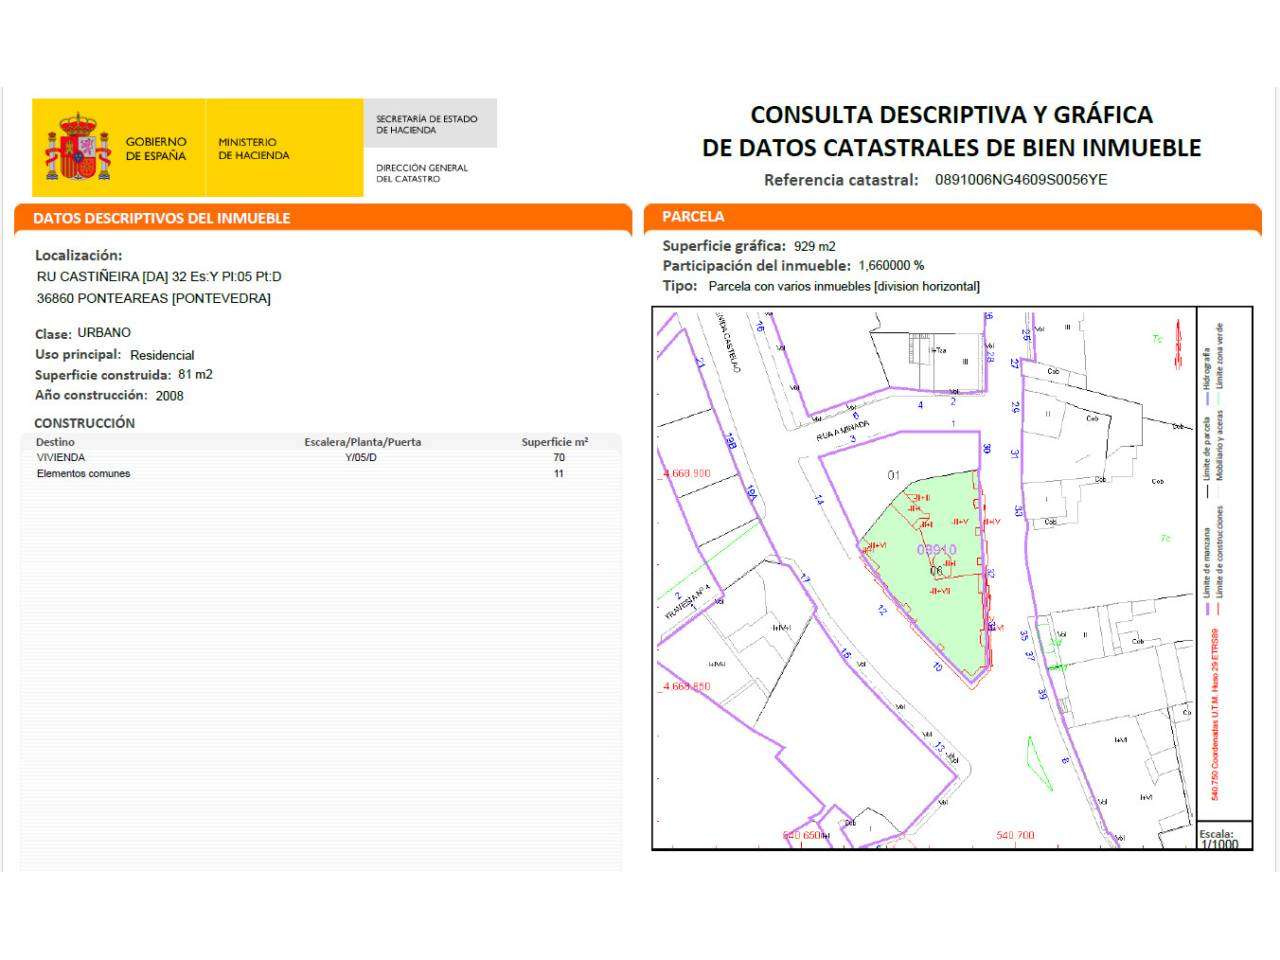The width and height of the screenshot is (1280, 960).
Task: Click 'Parcela con varios inmuebles [division horizontal]'
Action: (844, 286)
